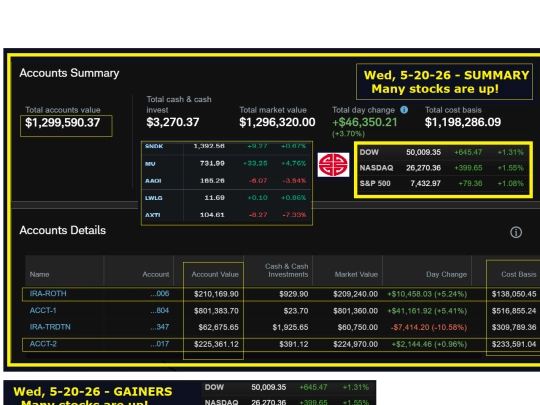
Task: Click IRA-TRDTN account value $62,675.65
Action: tap(218, 328)
